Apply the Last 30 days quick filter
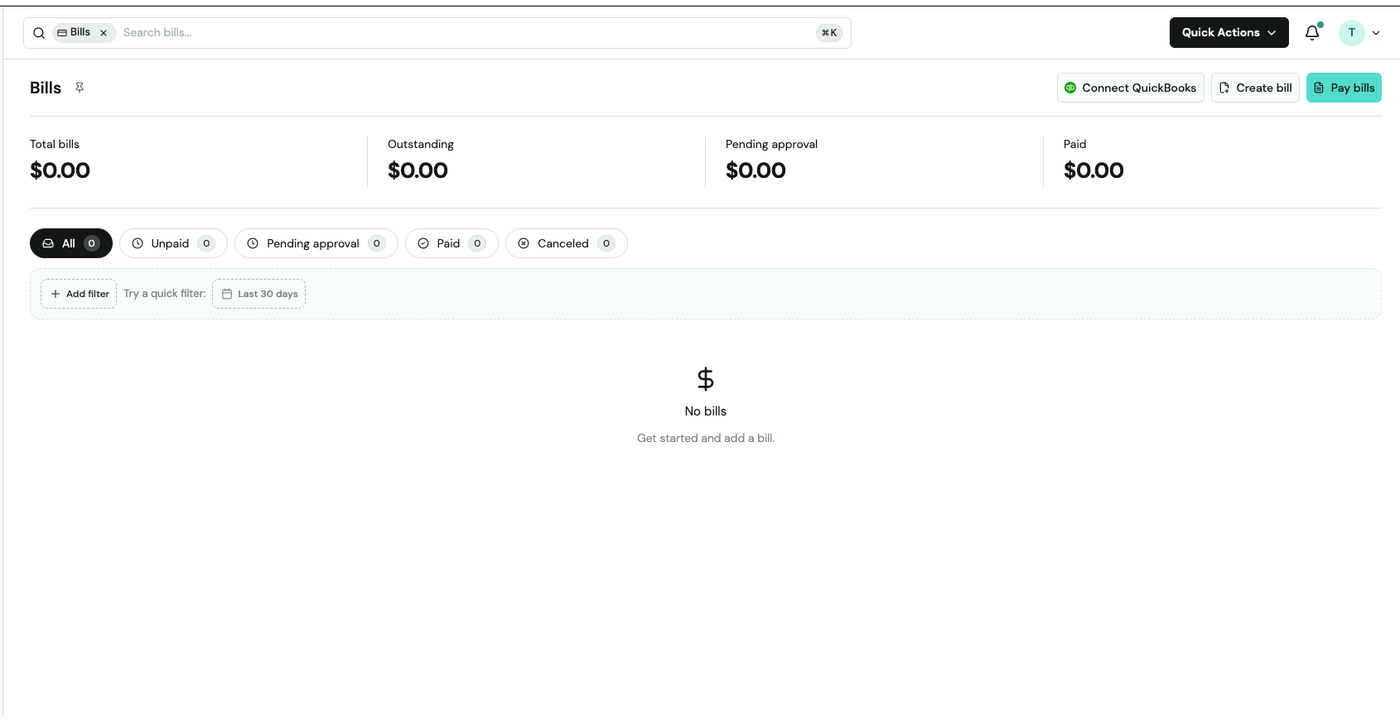 (x=259, y=294)
